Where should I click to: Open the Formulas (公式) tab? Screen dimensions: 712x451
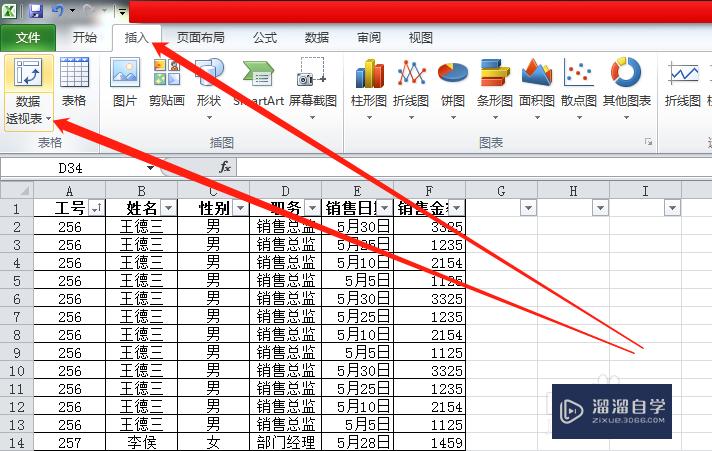pyautogui.click(x=265, y=37)
